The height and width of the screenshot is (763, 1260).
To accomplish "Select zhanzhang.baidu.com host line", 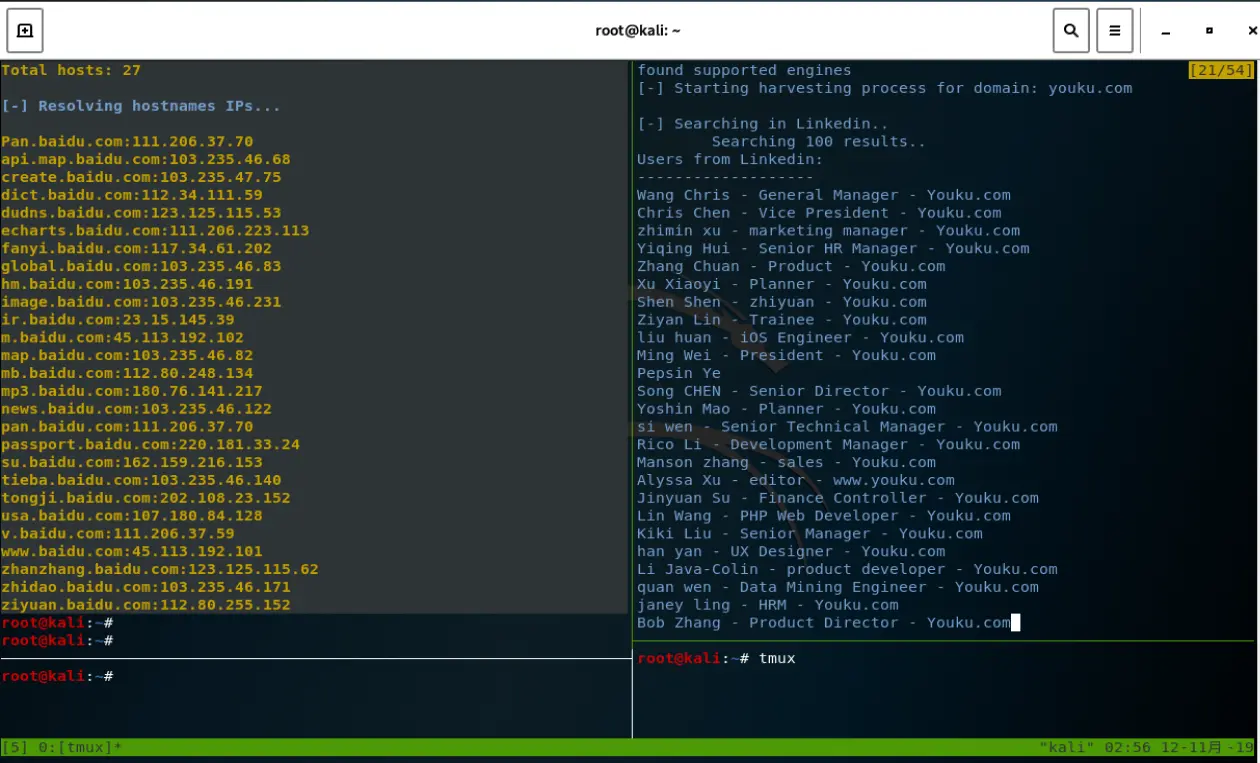I will point(160,569).
